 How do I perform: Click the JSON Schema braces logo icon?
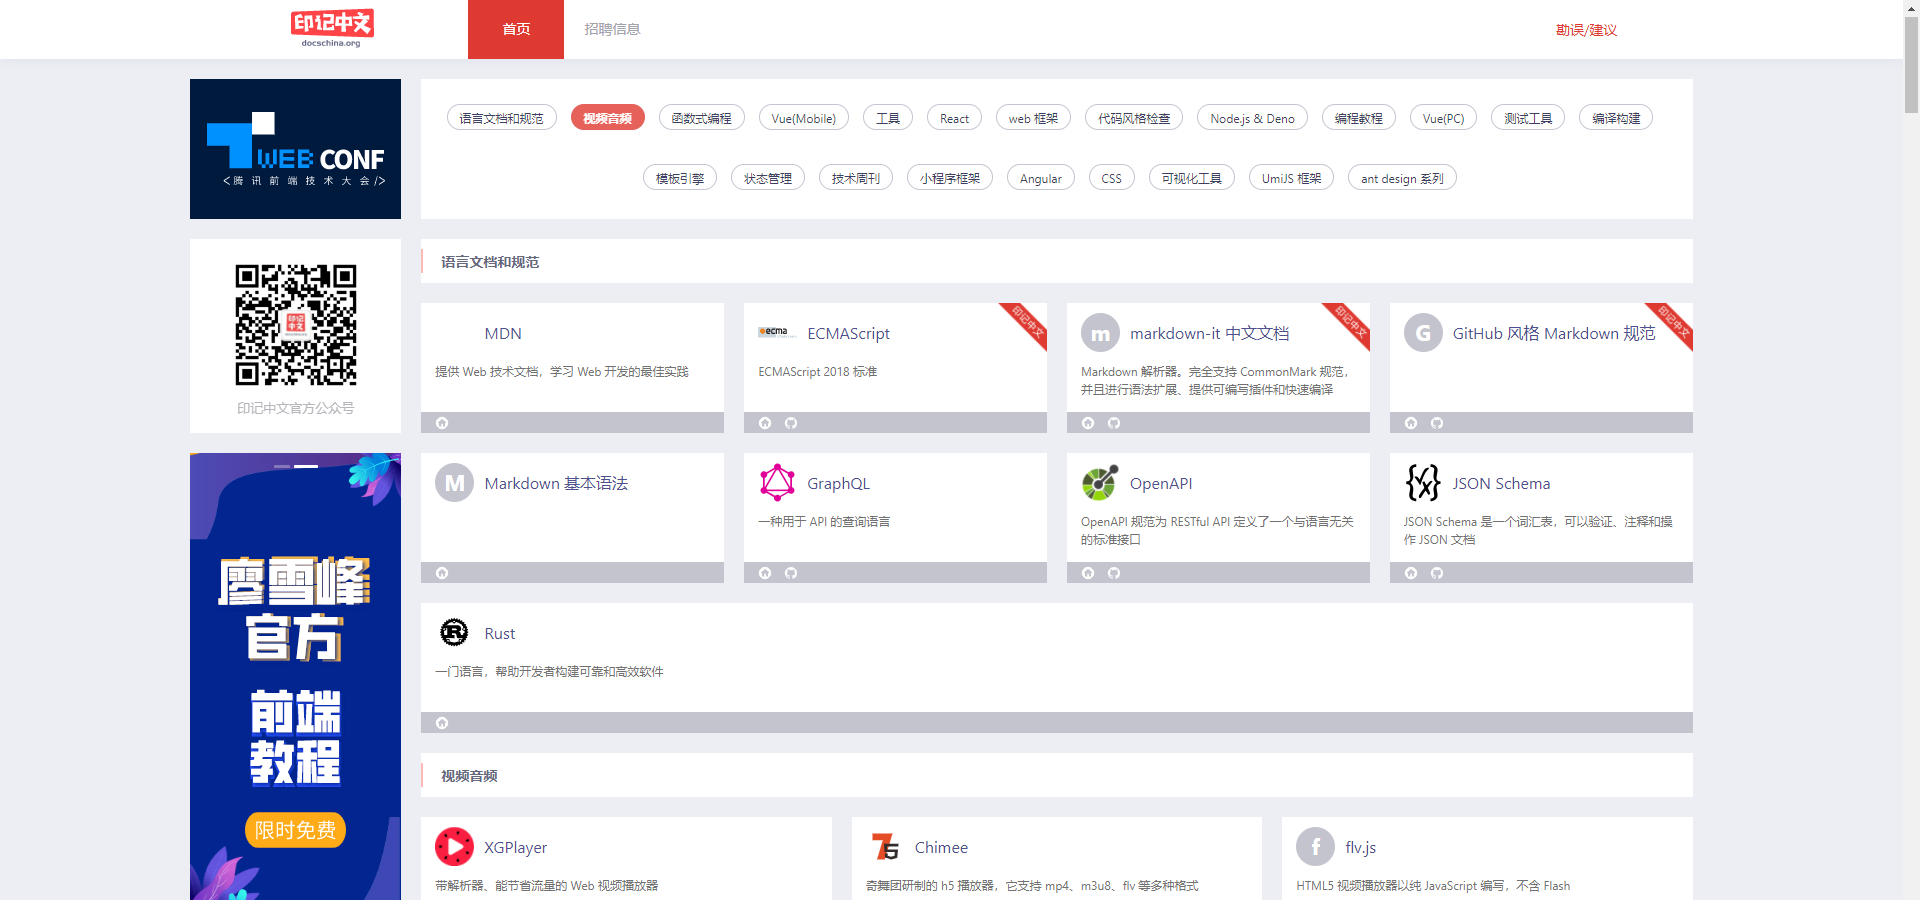(x=1423, y=483)
